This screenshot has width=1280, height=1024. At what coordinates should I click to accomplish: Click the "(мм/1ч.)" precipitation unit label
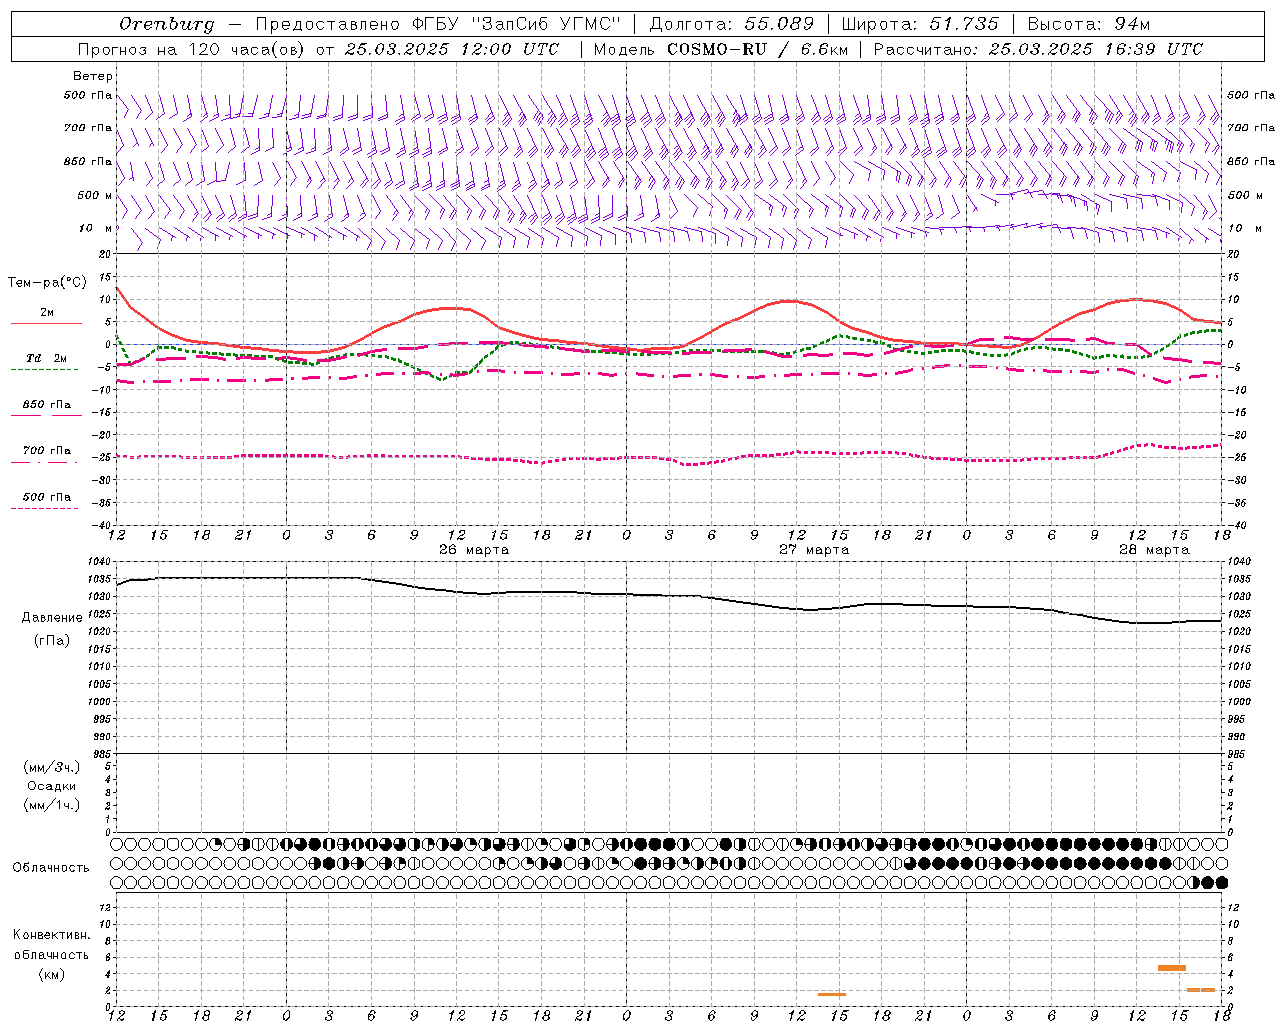(x=52, y=805)
